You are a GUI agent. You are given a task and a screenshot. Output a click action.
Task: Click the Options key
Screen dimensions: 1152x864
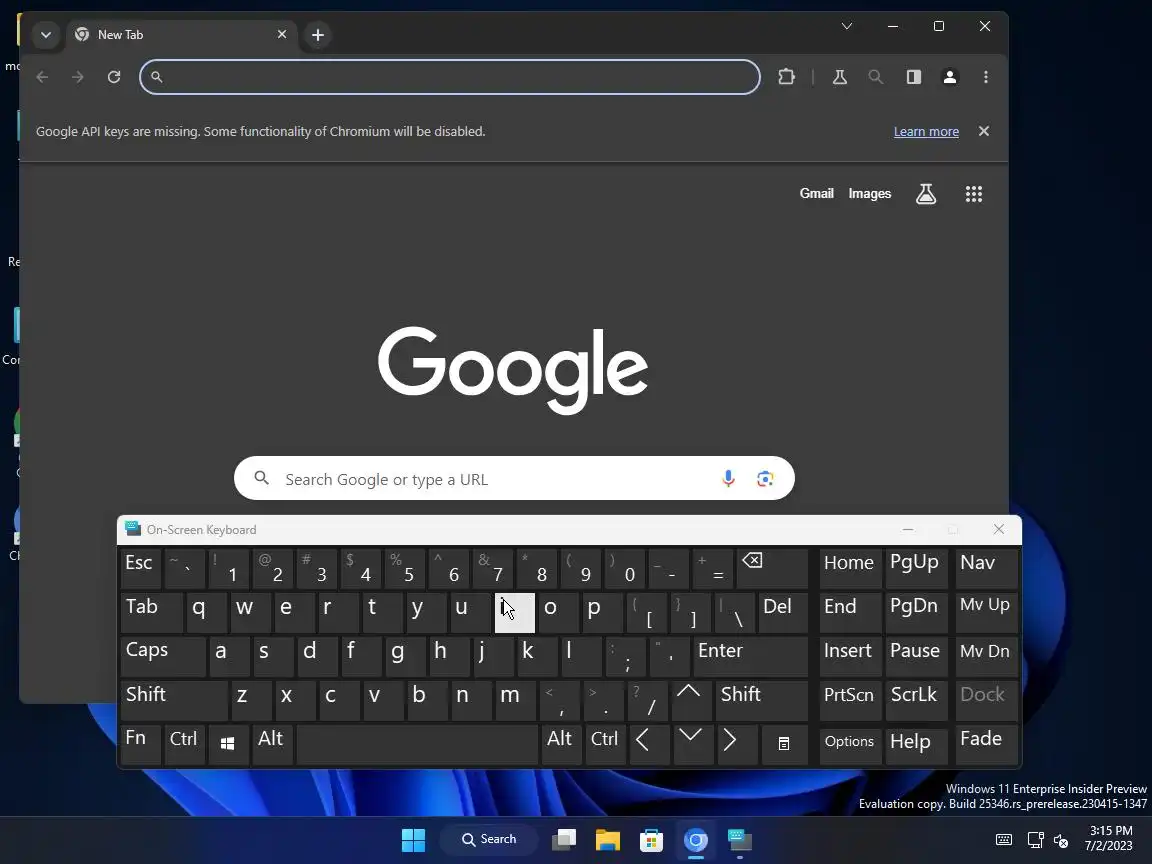(850, 744)
